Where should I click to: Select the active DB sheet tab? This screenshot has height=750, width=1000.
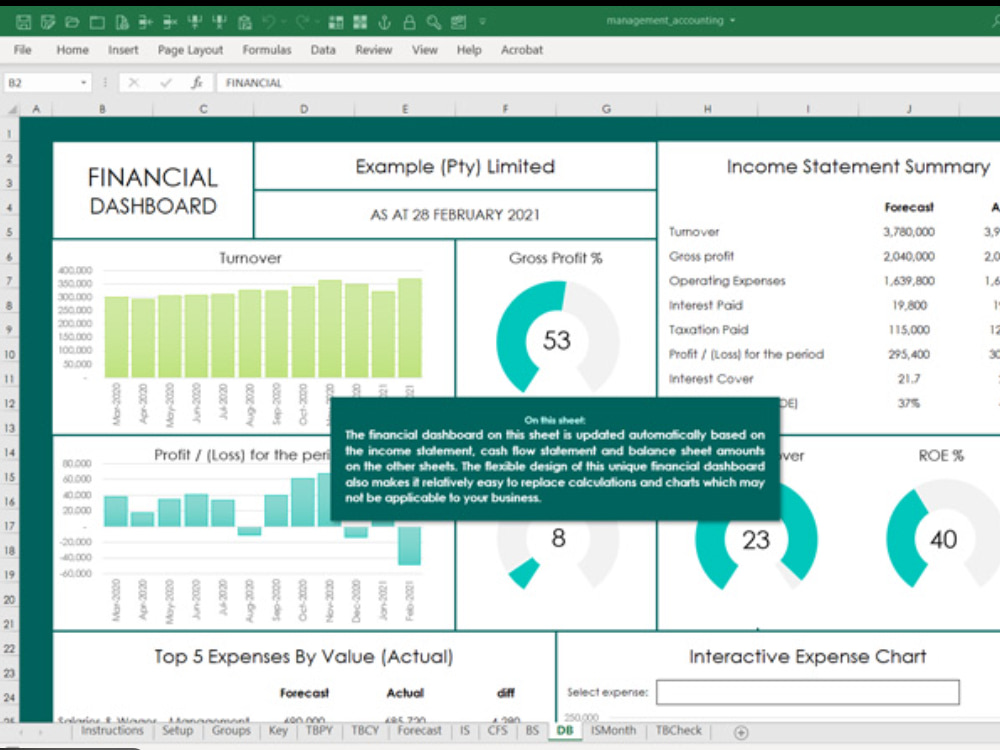pos(565,731)
